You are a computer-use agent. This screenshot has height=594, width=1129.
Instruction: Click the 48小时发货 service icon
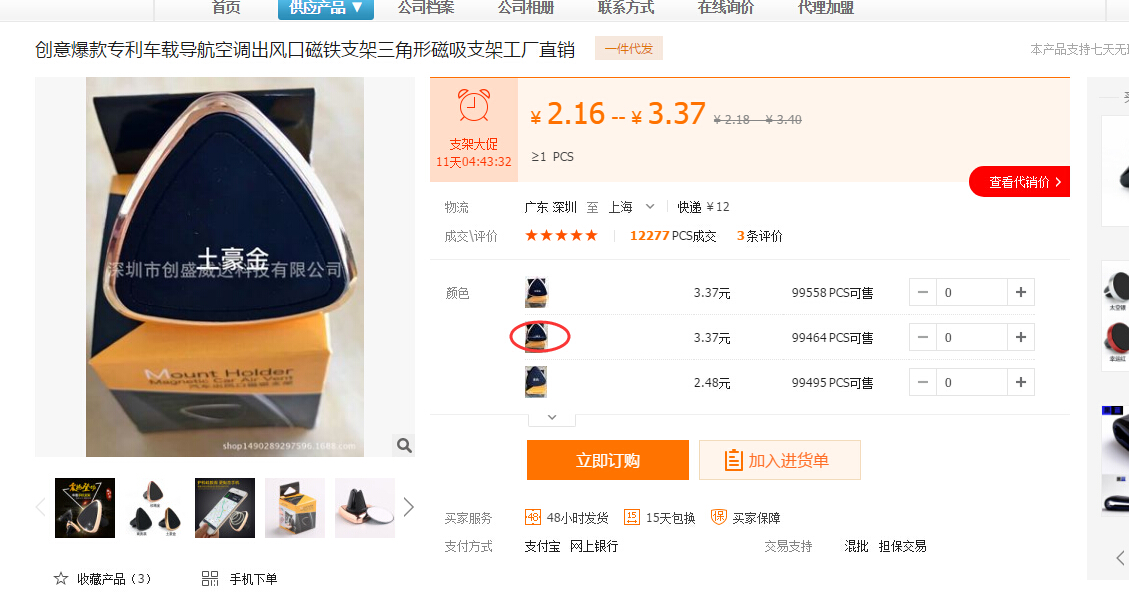[533, 517]
